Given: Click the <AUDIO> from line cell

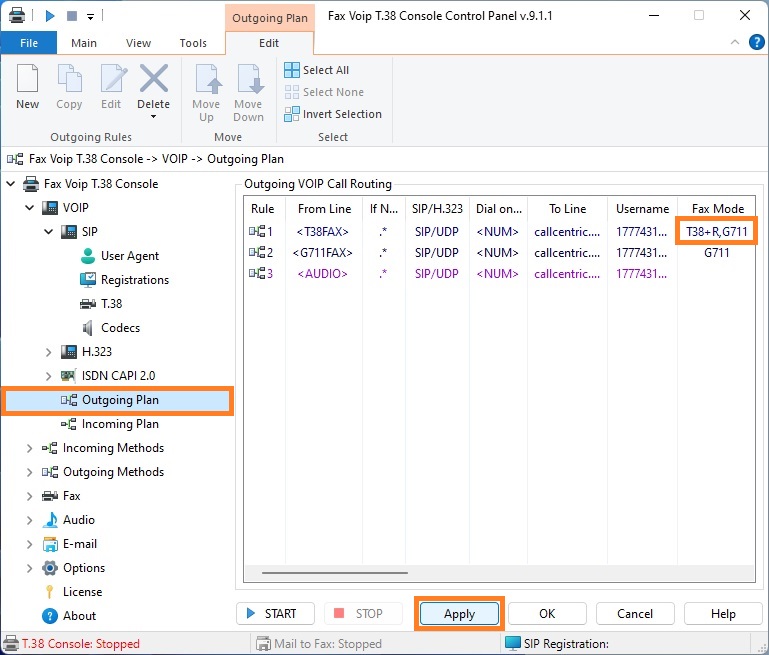Looking at the screenshot, I should [x=323, y=274].
